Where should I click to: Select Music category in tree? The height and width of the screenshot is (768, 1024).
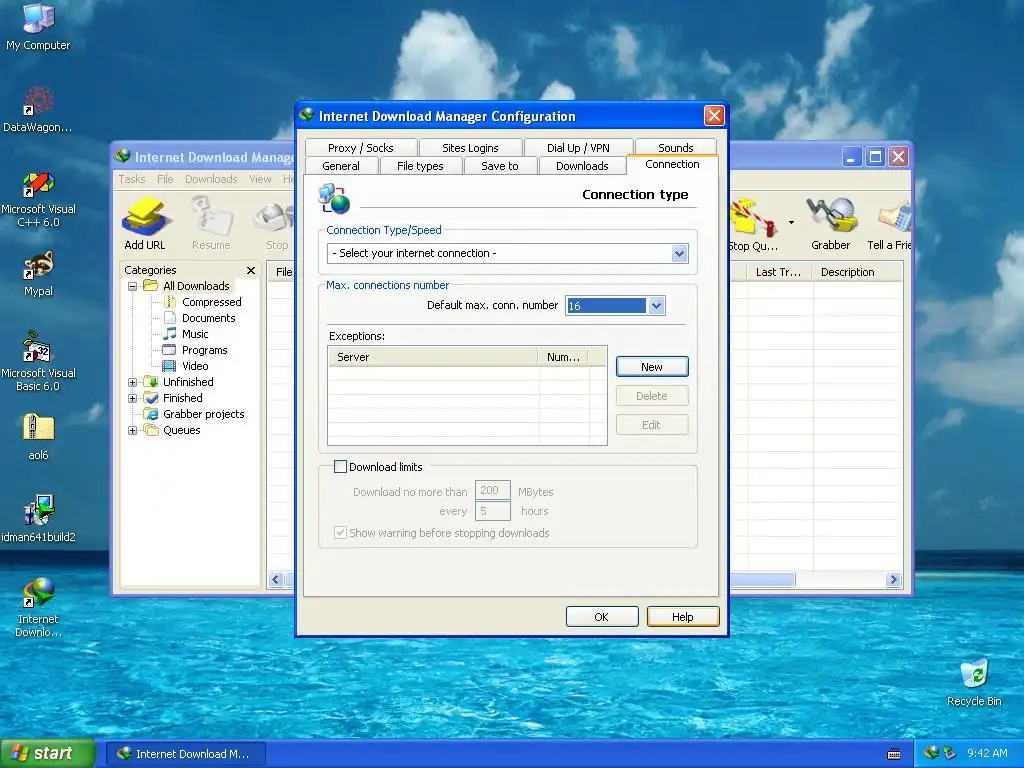tap(195, 334)
